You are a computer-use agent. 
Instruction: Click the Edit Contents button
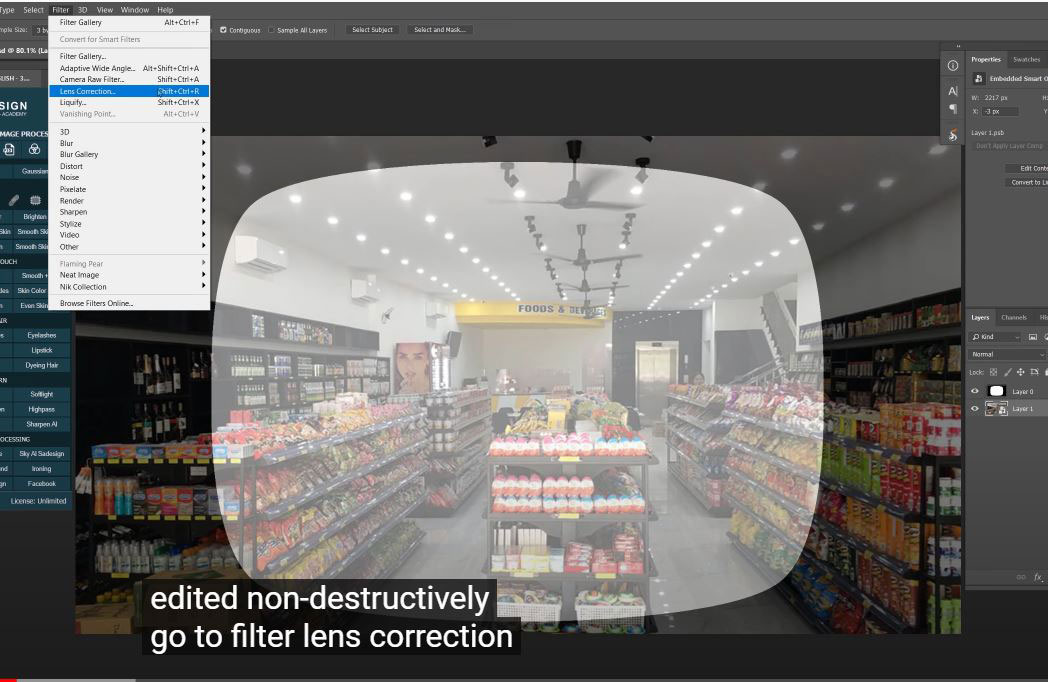point(1029,168)
